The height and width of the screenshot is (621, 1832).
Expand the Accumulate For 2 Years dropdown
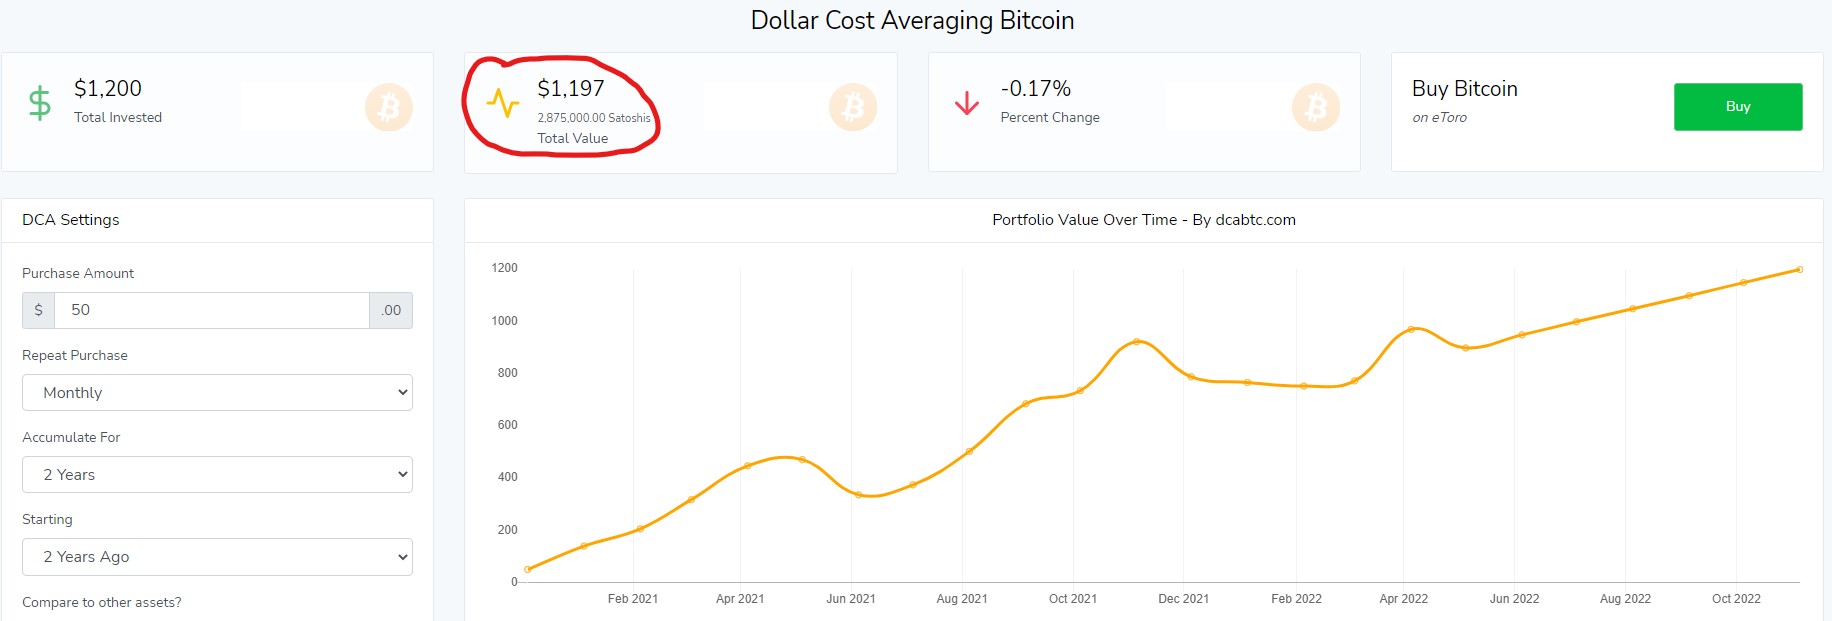[217, 475]
